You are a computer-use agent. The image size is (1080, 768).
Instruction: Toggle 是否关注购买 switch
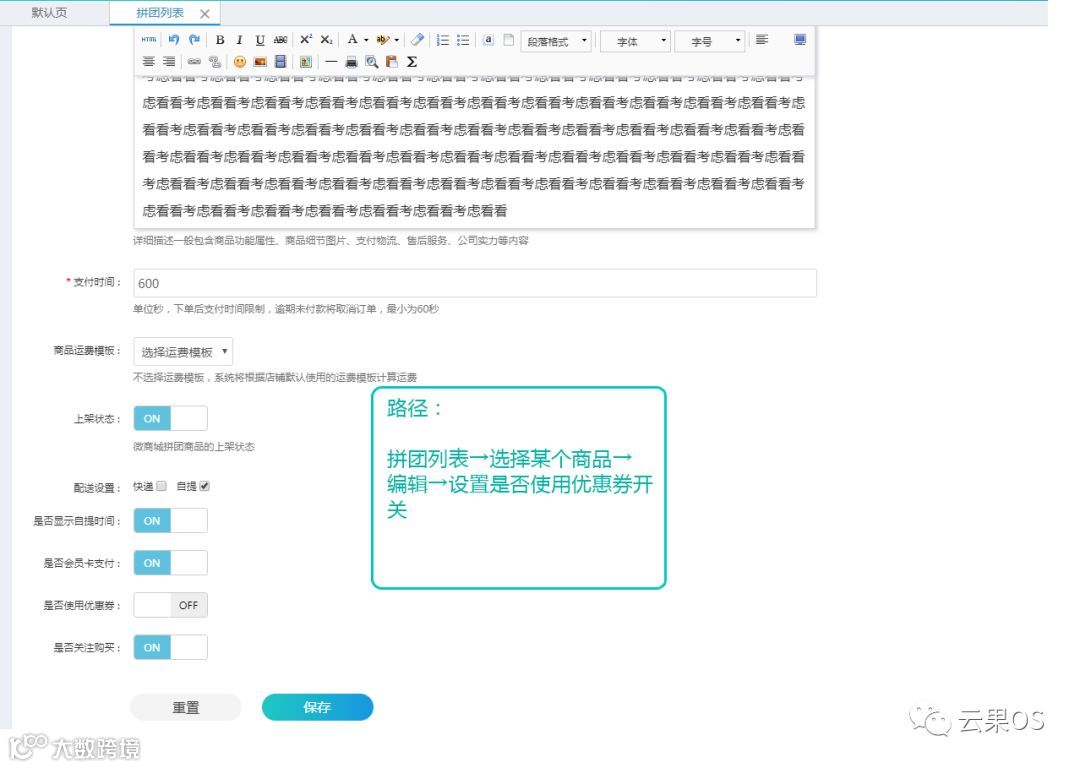170,647
